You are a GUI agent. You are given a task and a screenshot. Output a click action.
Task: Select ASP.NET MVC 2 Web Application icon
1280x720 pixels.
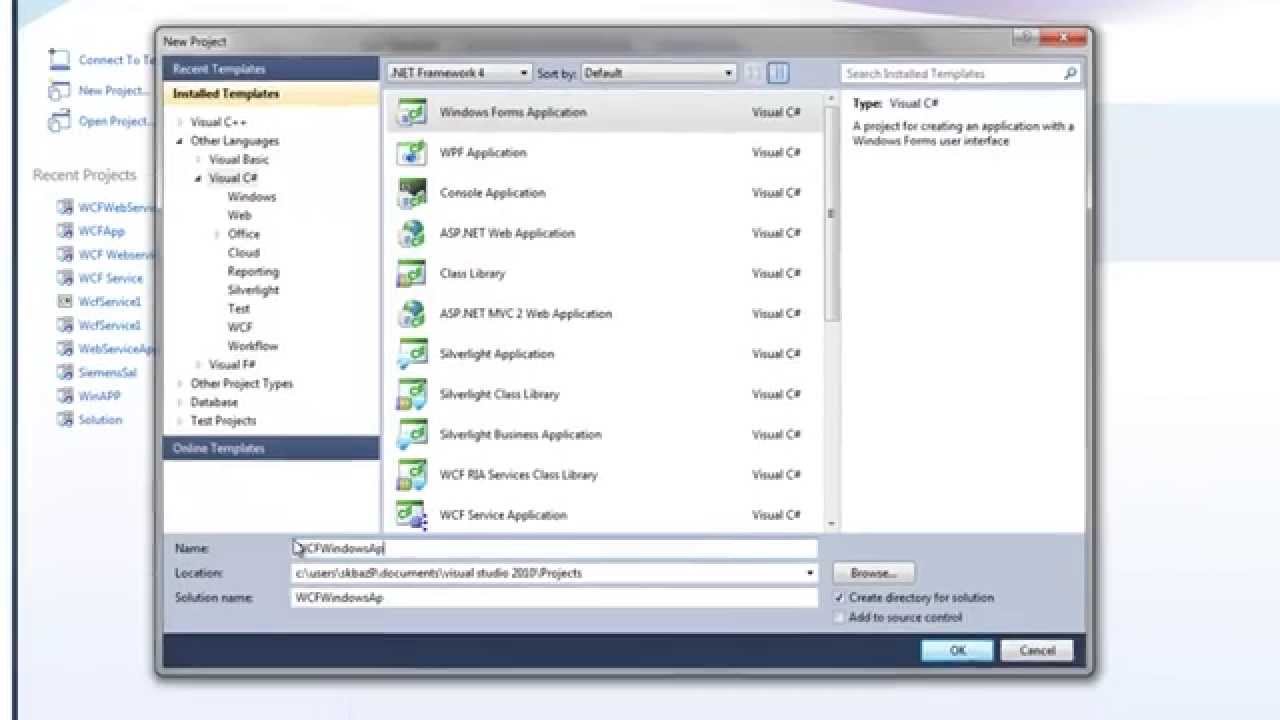point(412,313)
